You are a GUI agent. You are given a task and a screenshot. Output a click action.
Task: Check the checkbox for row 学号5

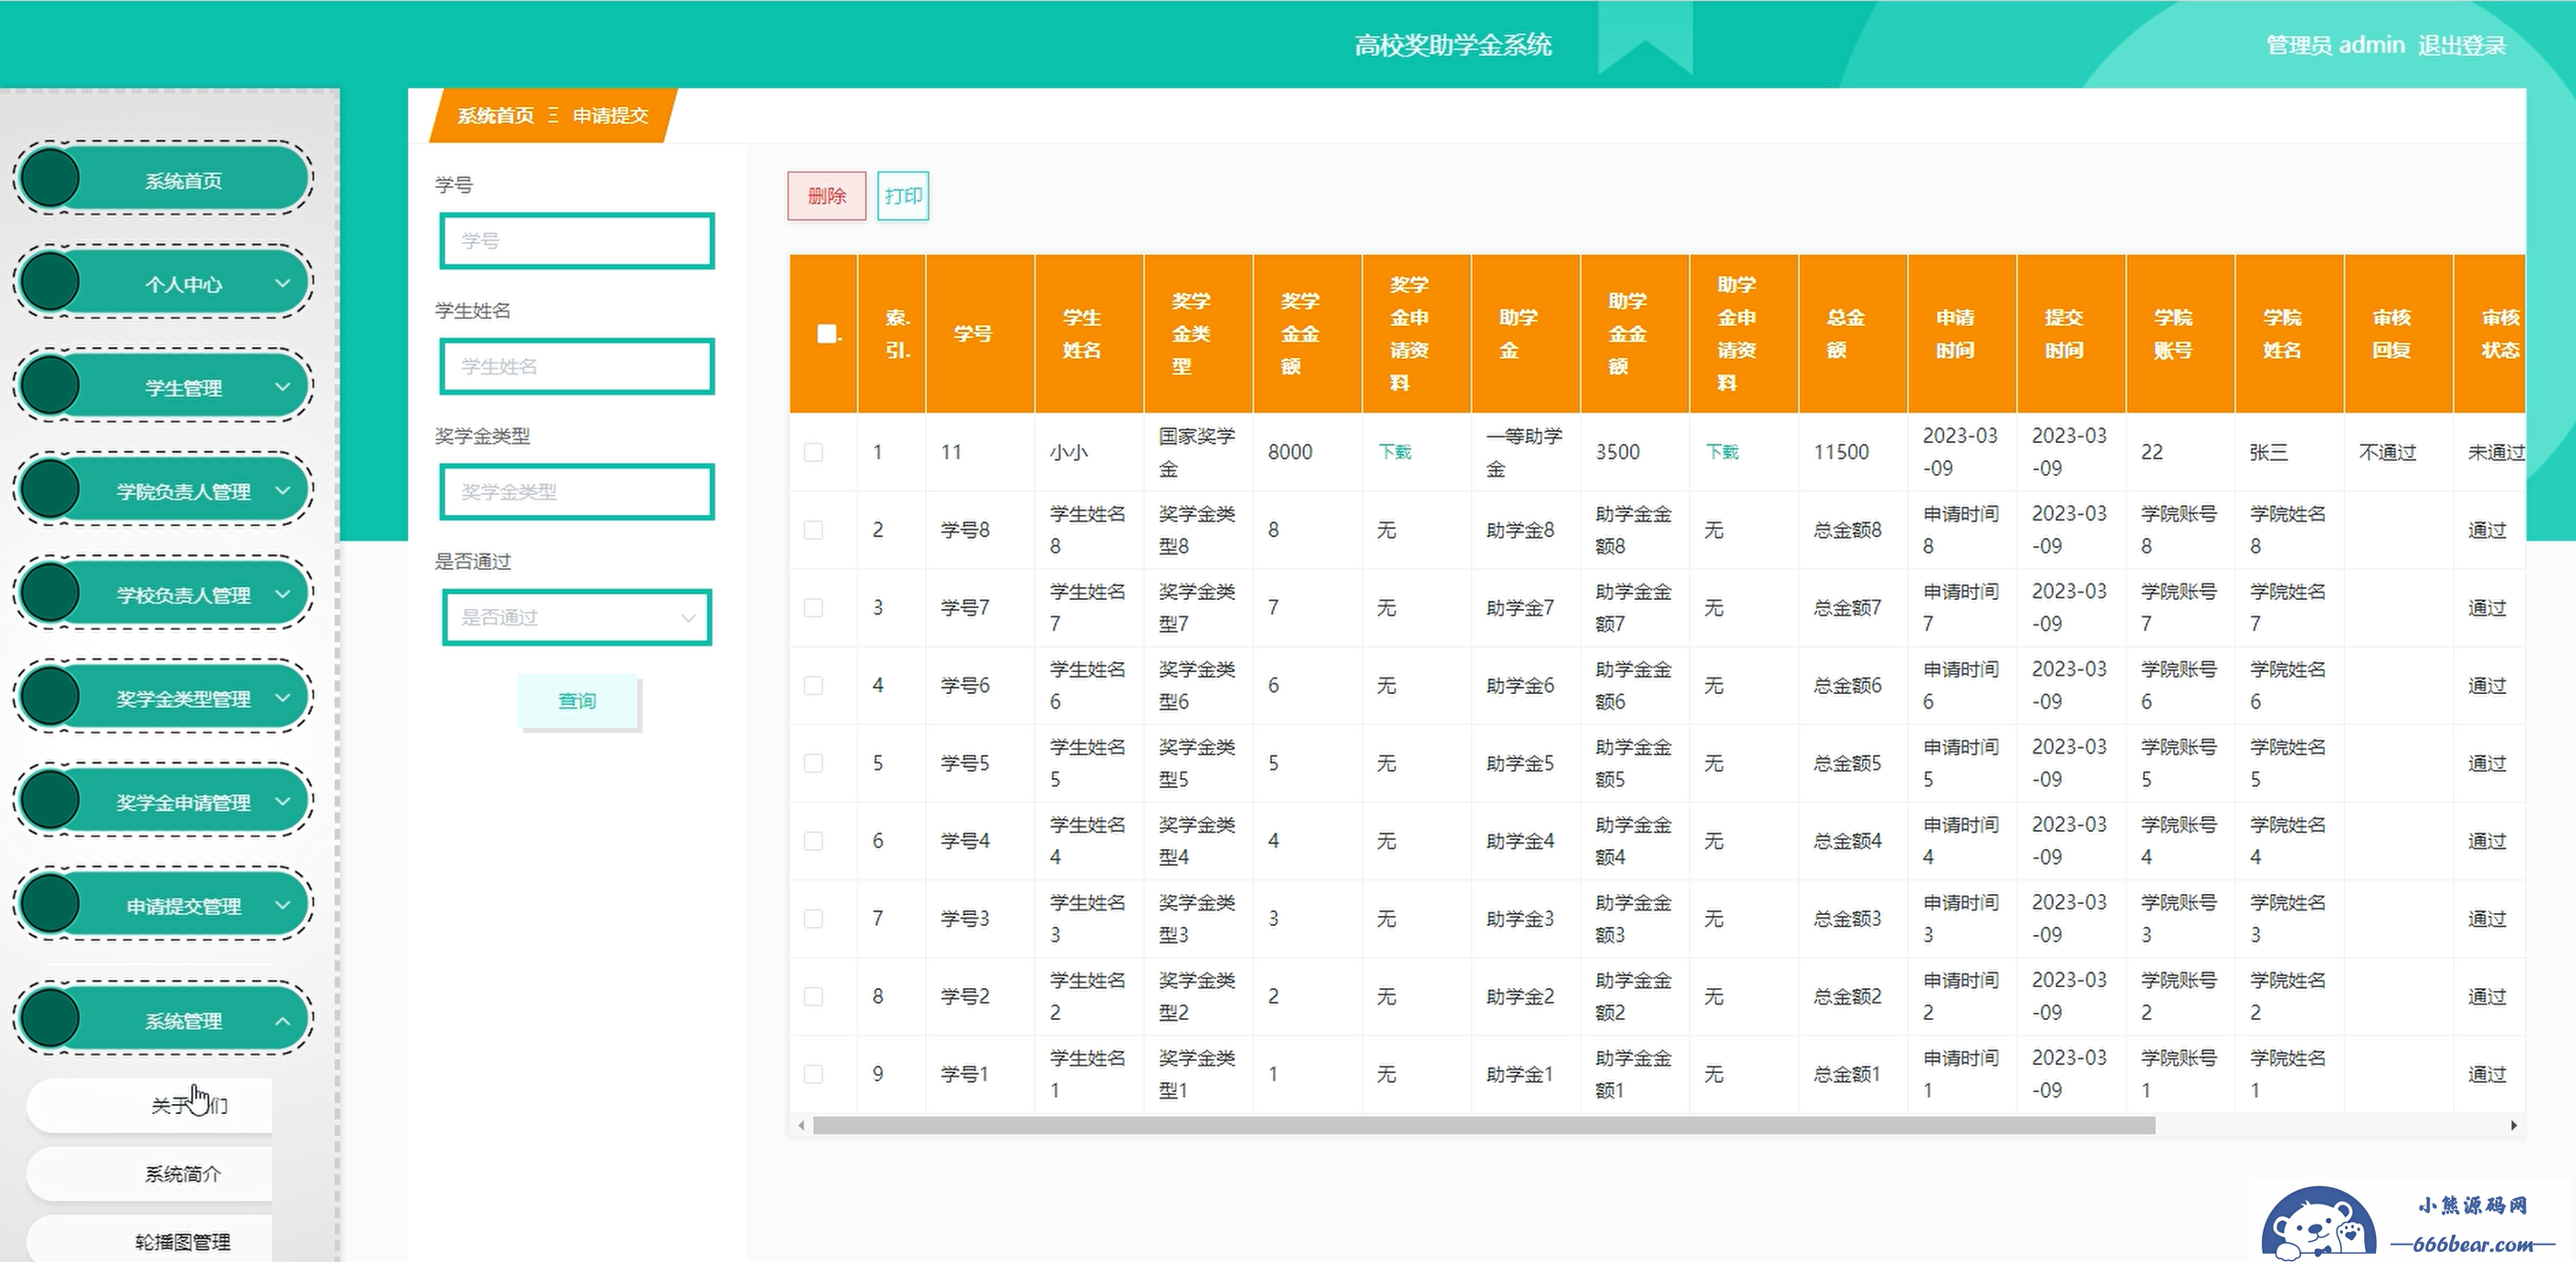point(814,763)
